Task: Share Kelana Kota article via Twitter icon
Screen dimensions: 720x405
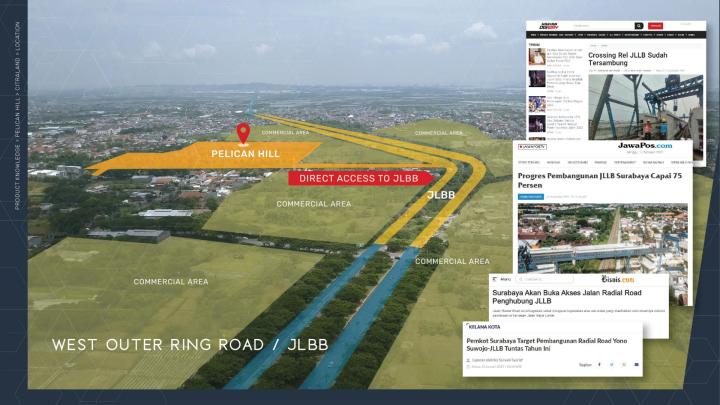Action: click(x=612, y=365)
